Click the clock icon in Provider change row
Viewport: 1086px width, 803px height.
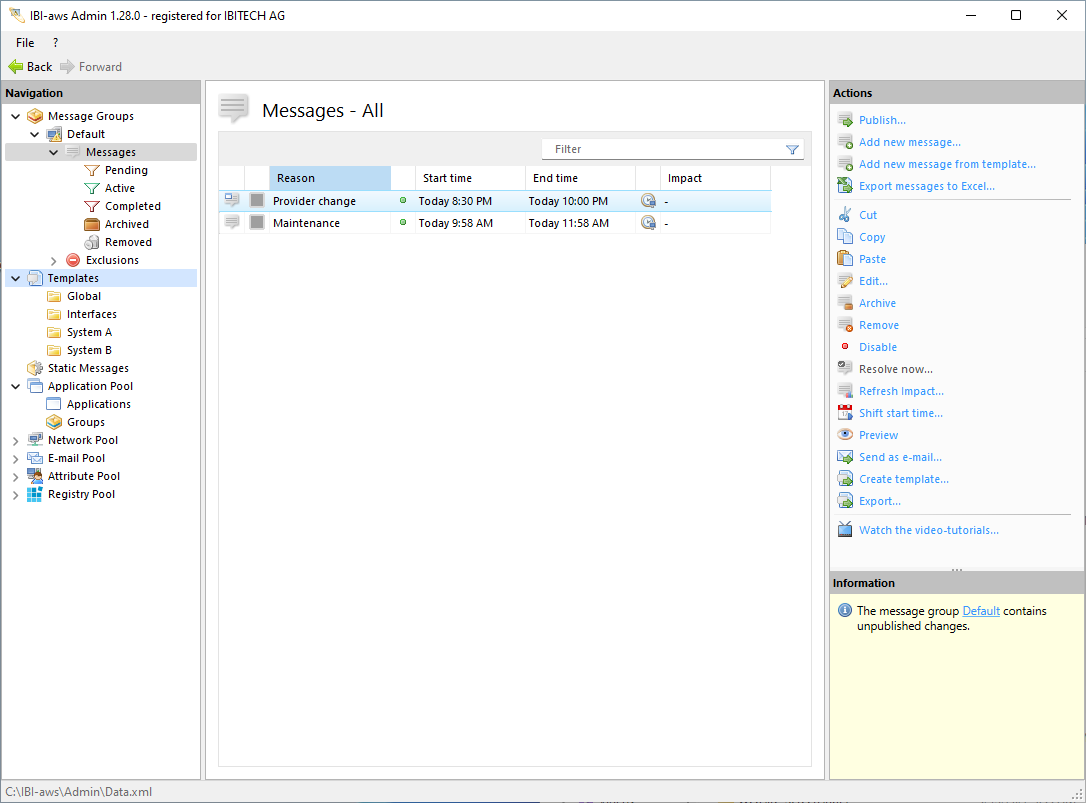coord(648,201)
